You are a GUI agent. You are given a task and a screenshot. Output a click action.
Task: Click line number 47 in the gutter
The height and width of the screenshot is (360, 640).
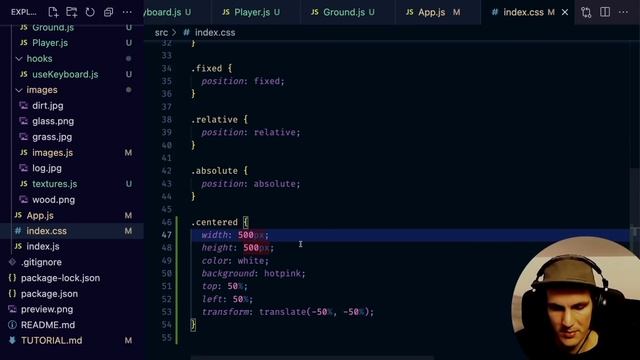click(167, 235)
